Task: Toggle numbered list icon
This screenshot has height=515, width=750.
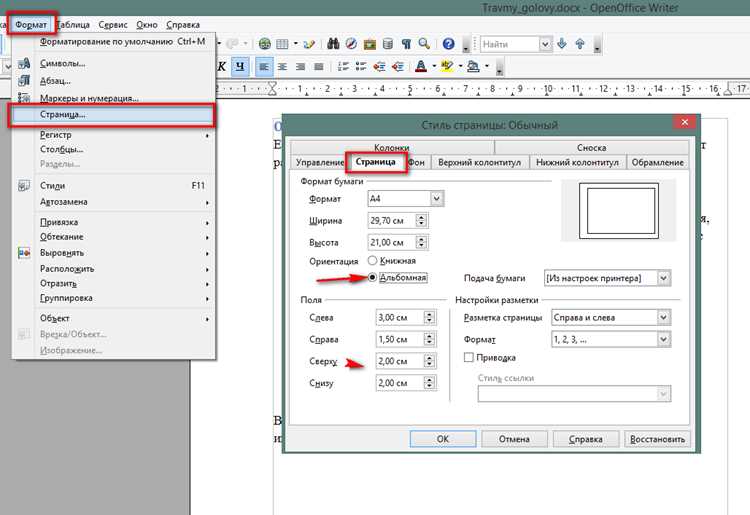Action: pyautogui.click(x=343, y=66)
